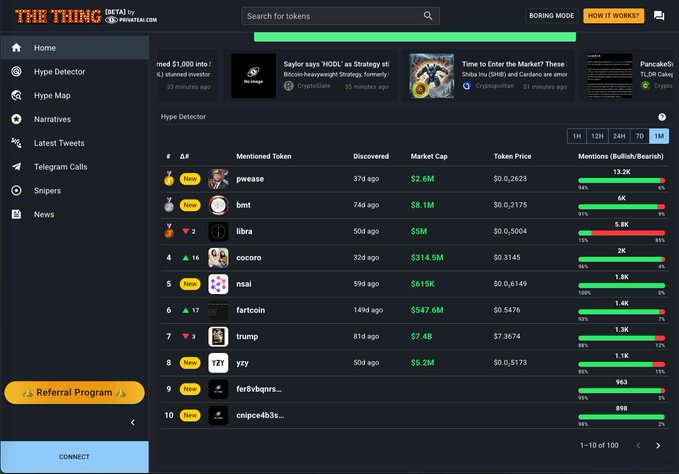
Task: Click the cocoro token avatar
Action: click(218, 258)
